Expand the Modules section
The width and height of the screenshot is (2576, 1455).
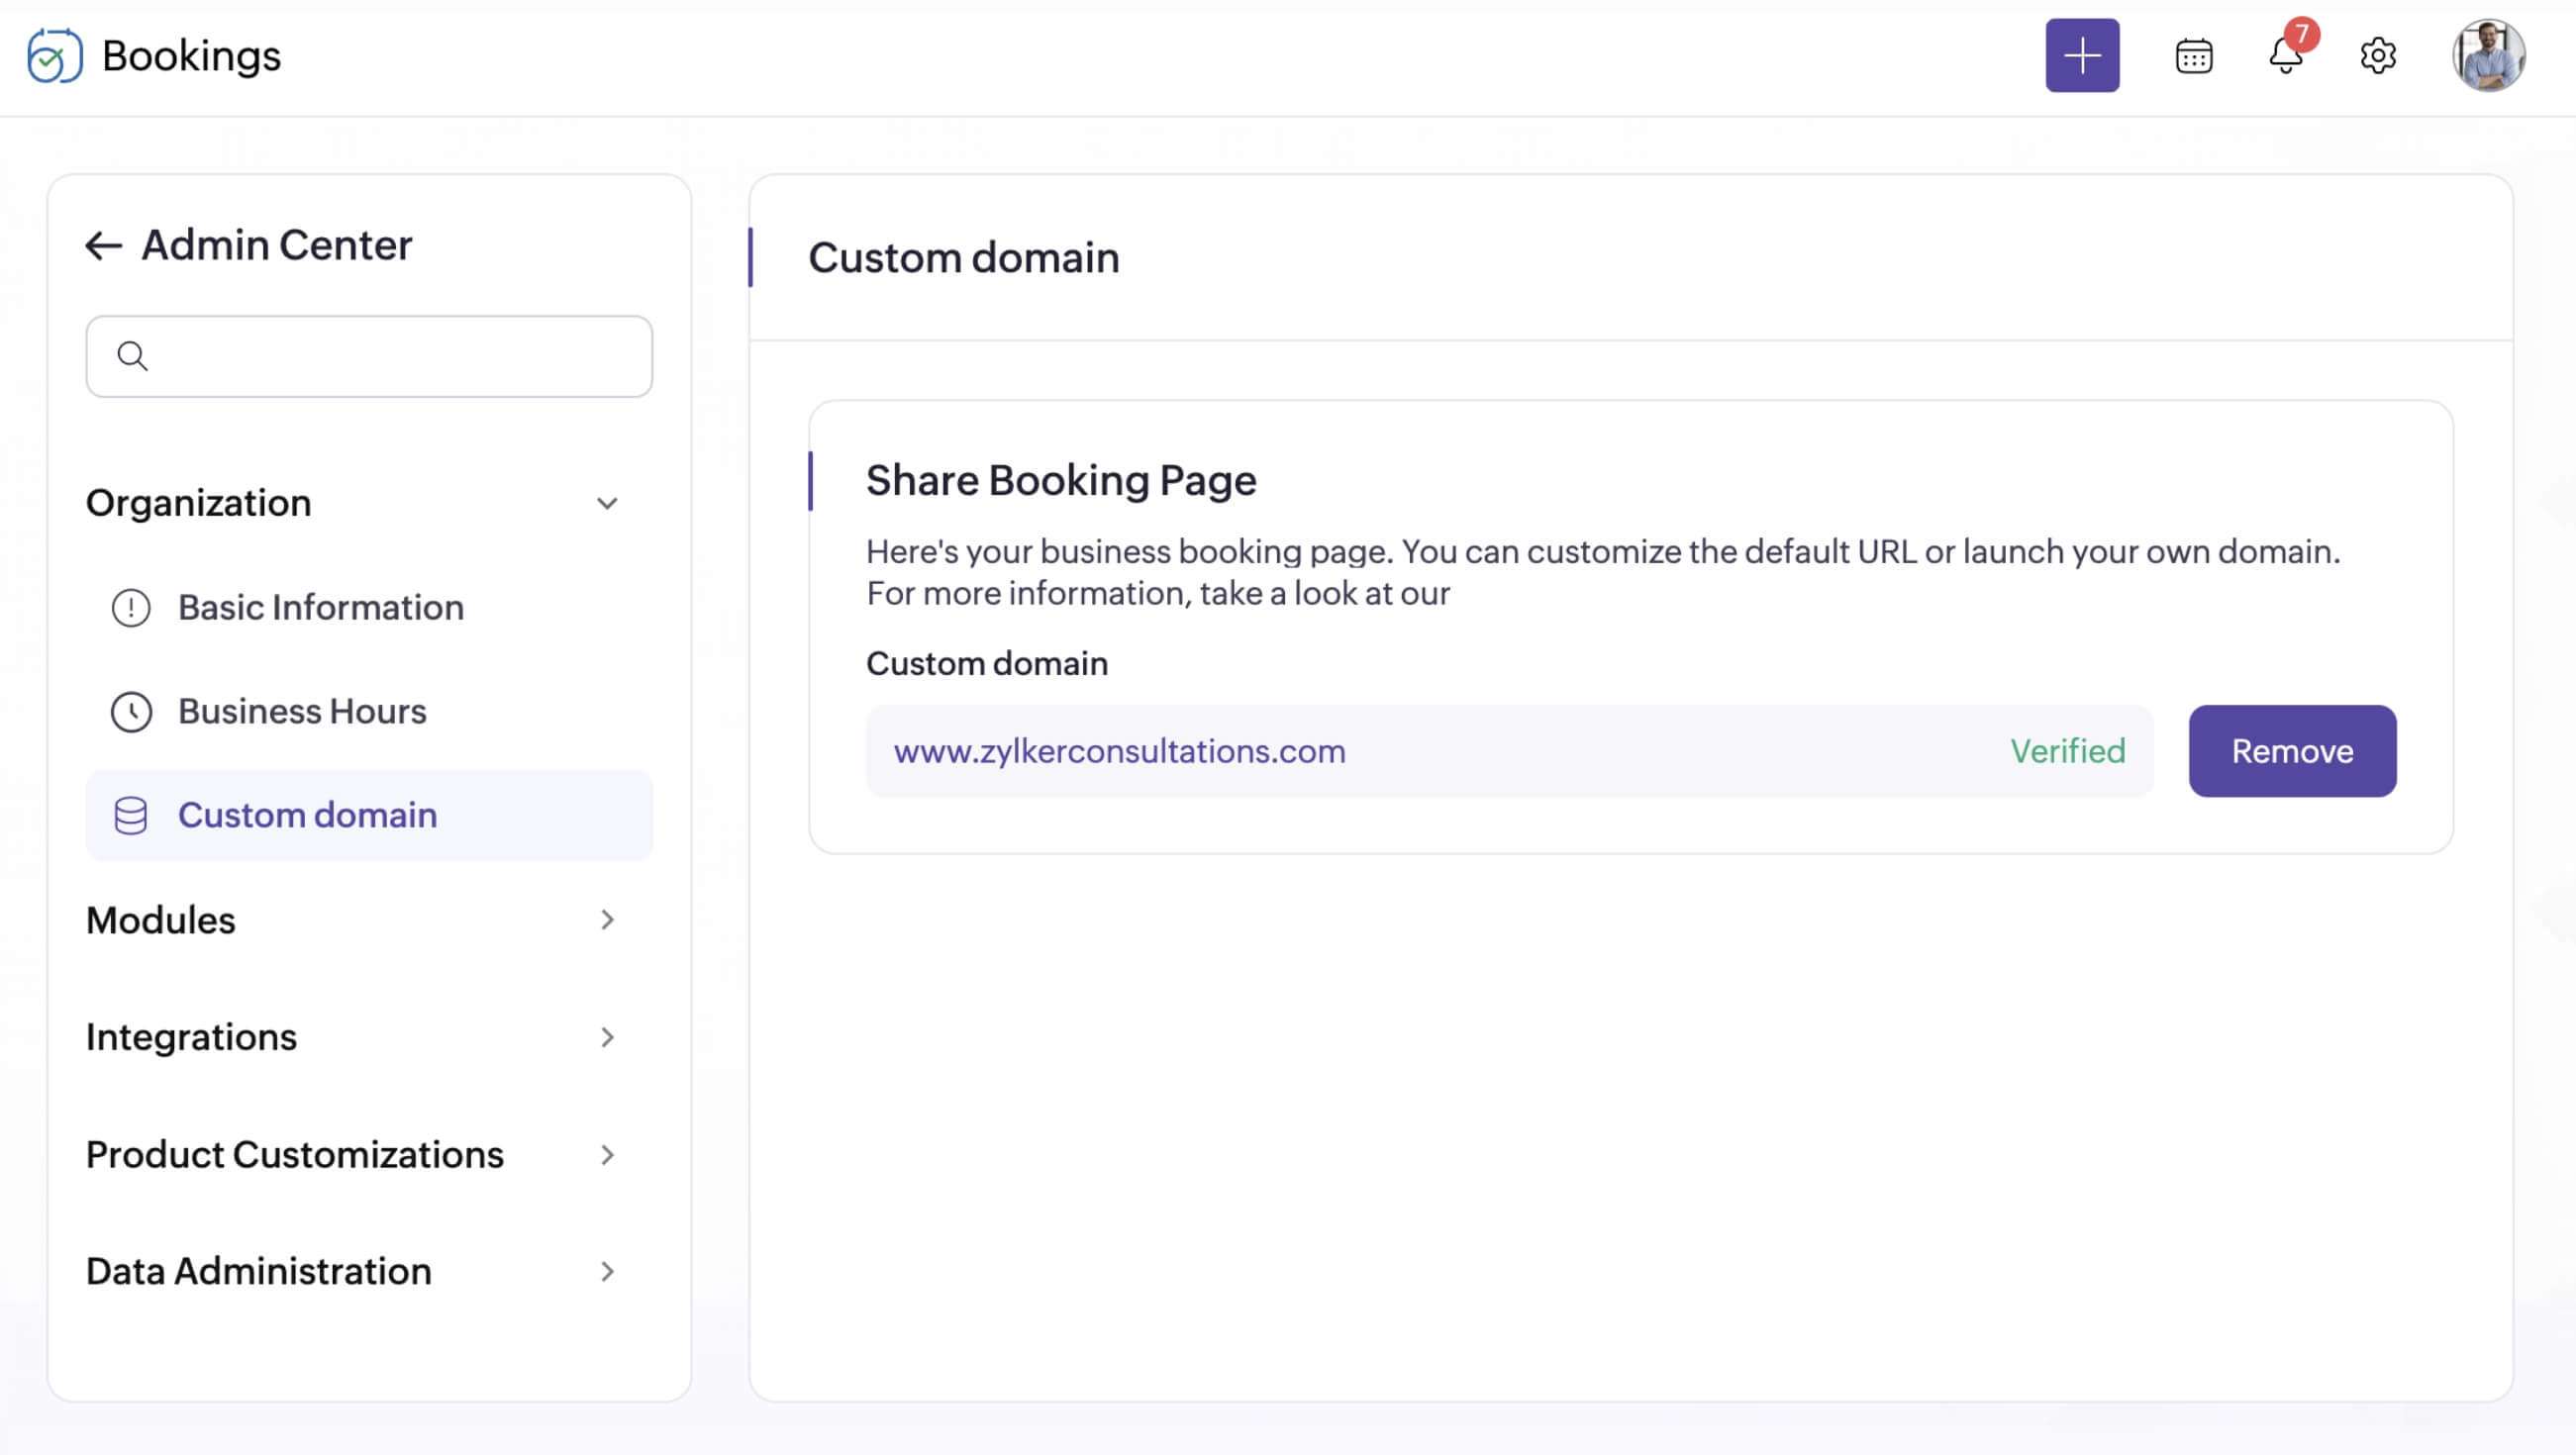[607, 920]
